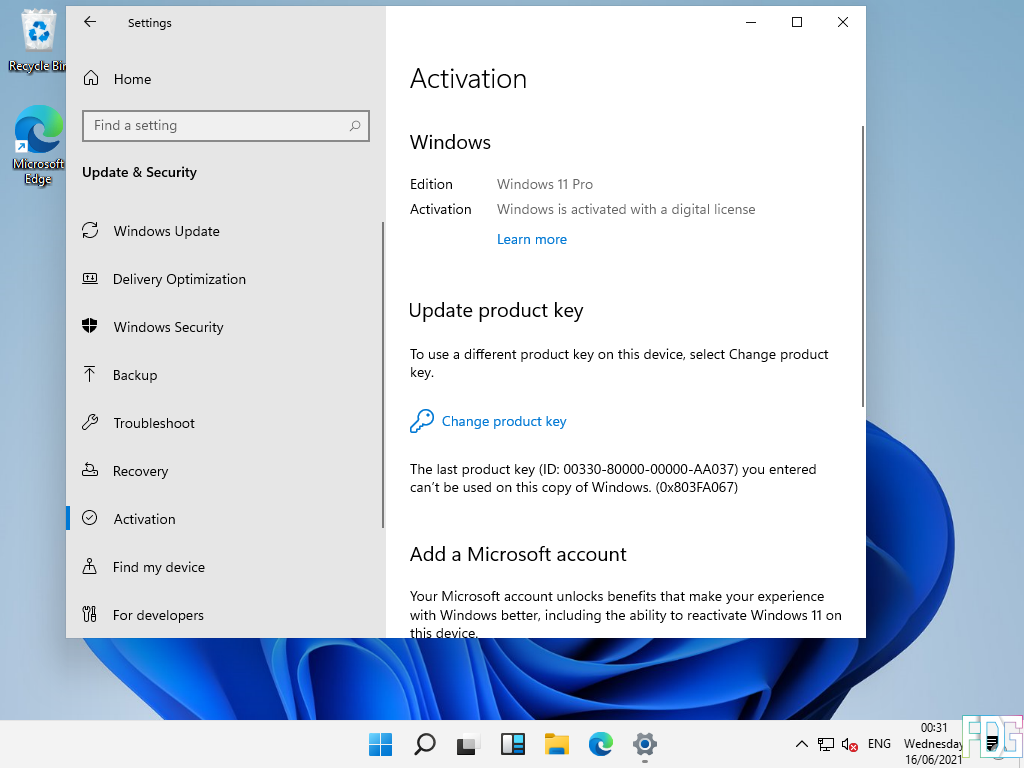Click the Activation page vertical scrollbar
Screen dimensions: 1024x768
point(863,266)
